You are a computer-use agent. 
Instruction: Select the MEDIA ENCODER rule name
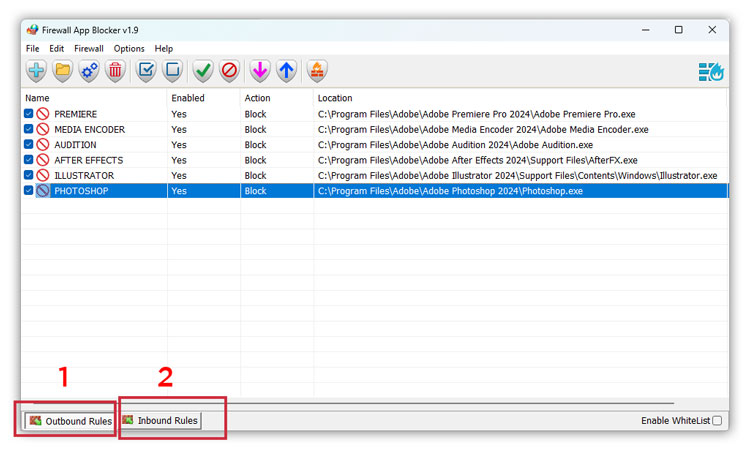[x=89, y=129]
